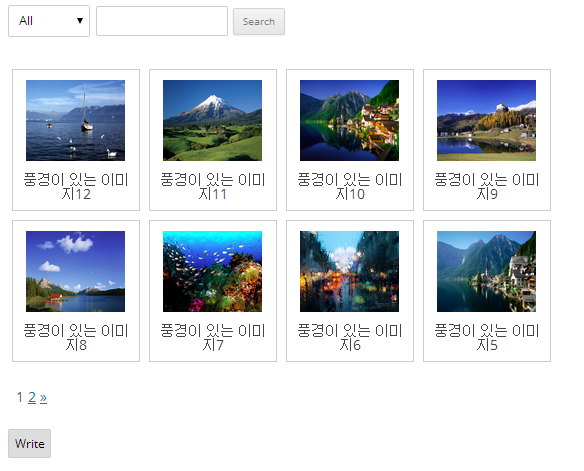Viewport: 584px width, 471px height.
Task: Click title 풍경이 있는 이미지7
Action: (x=213, y=337)
